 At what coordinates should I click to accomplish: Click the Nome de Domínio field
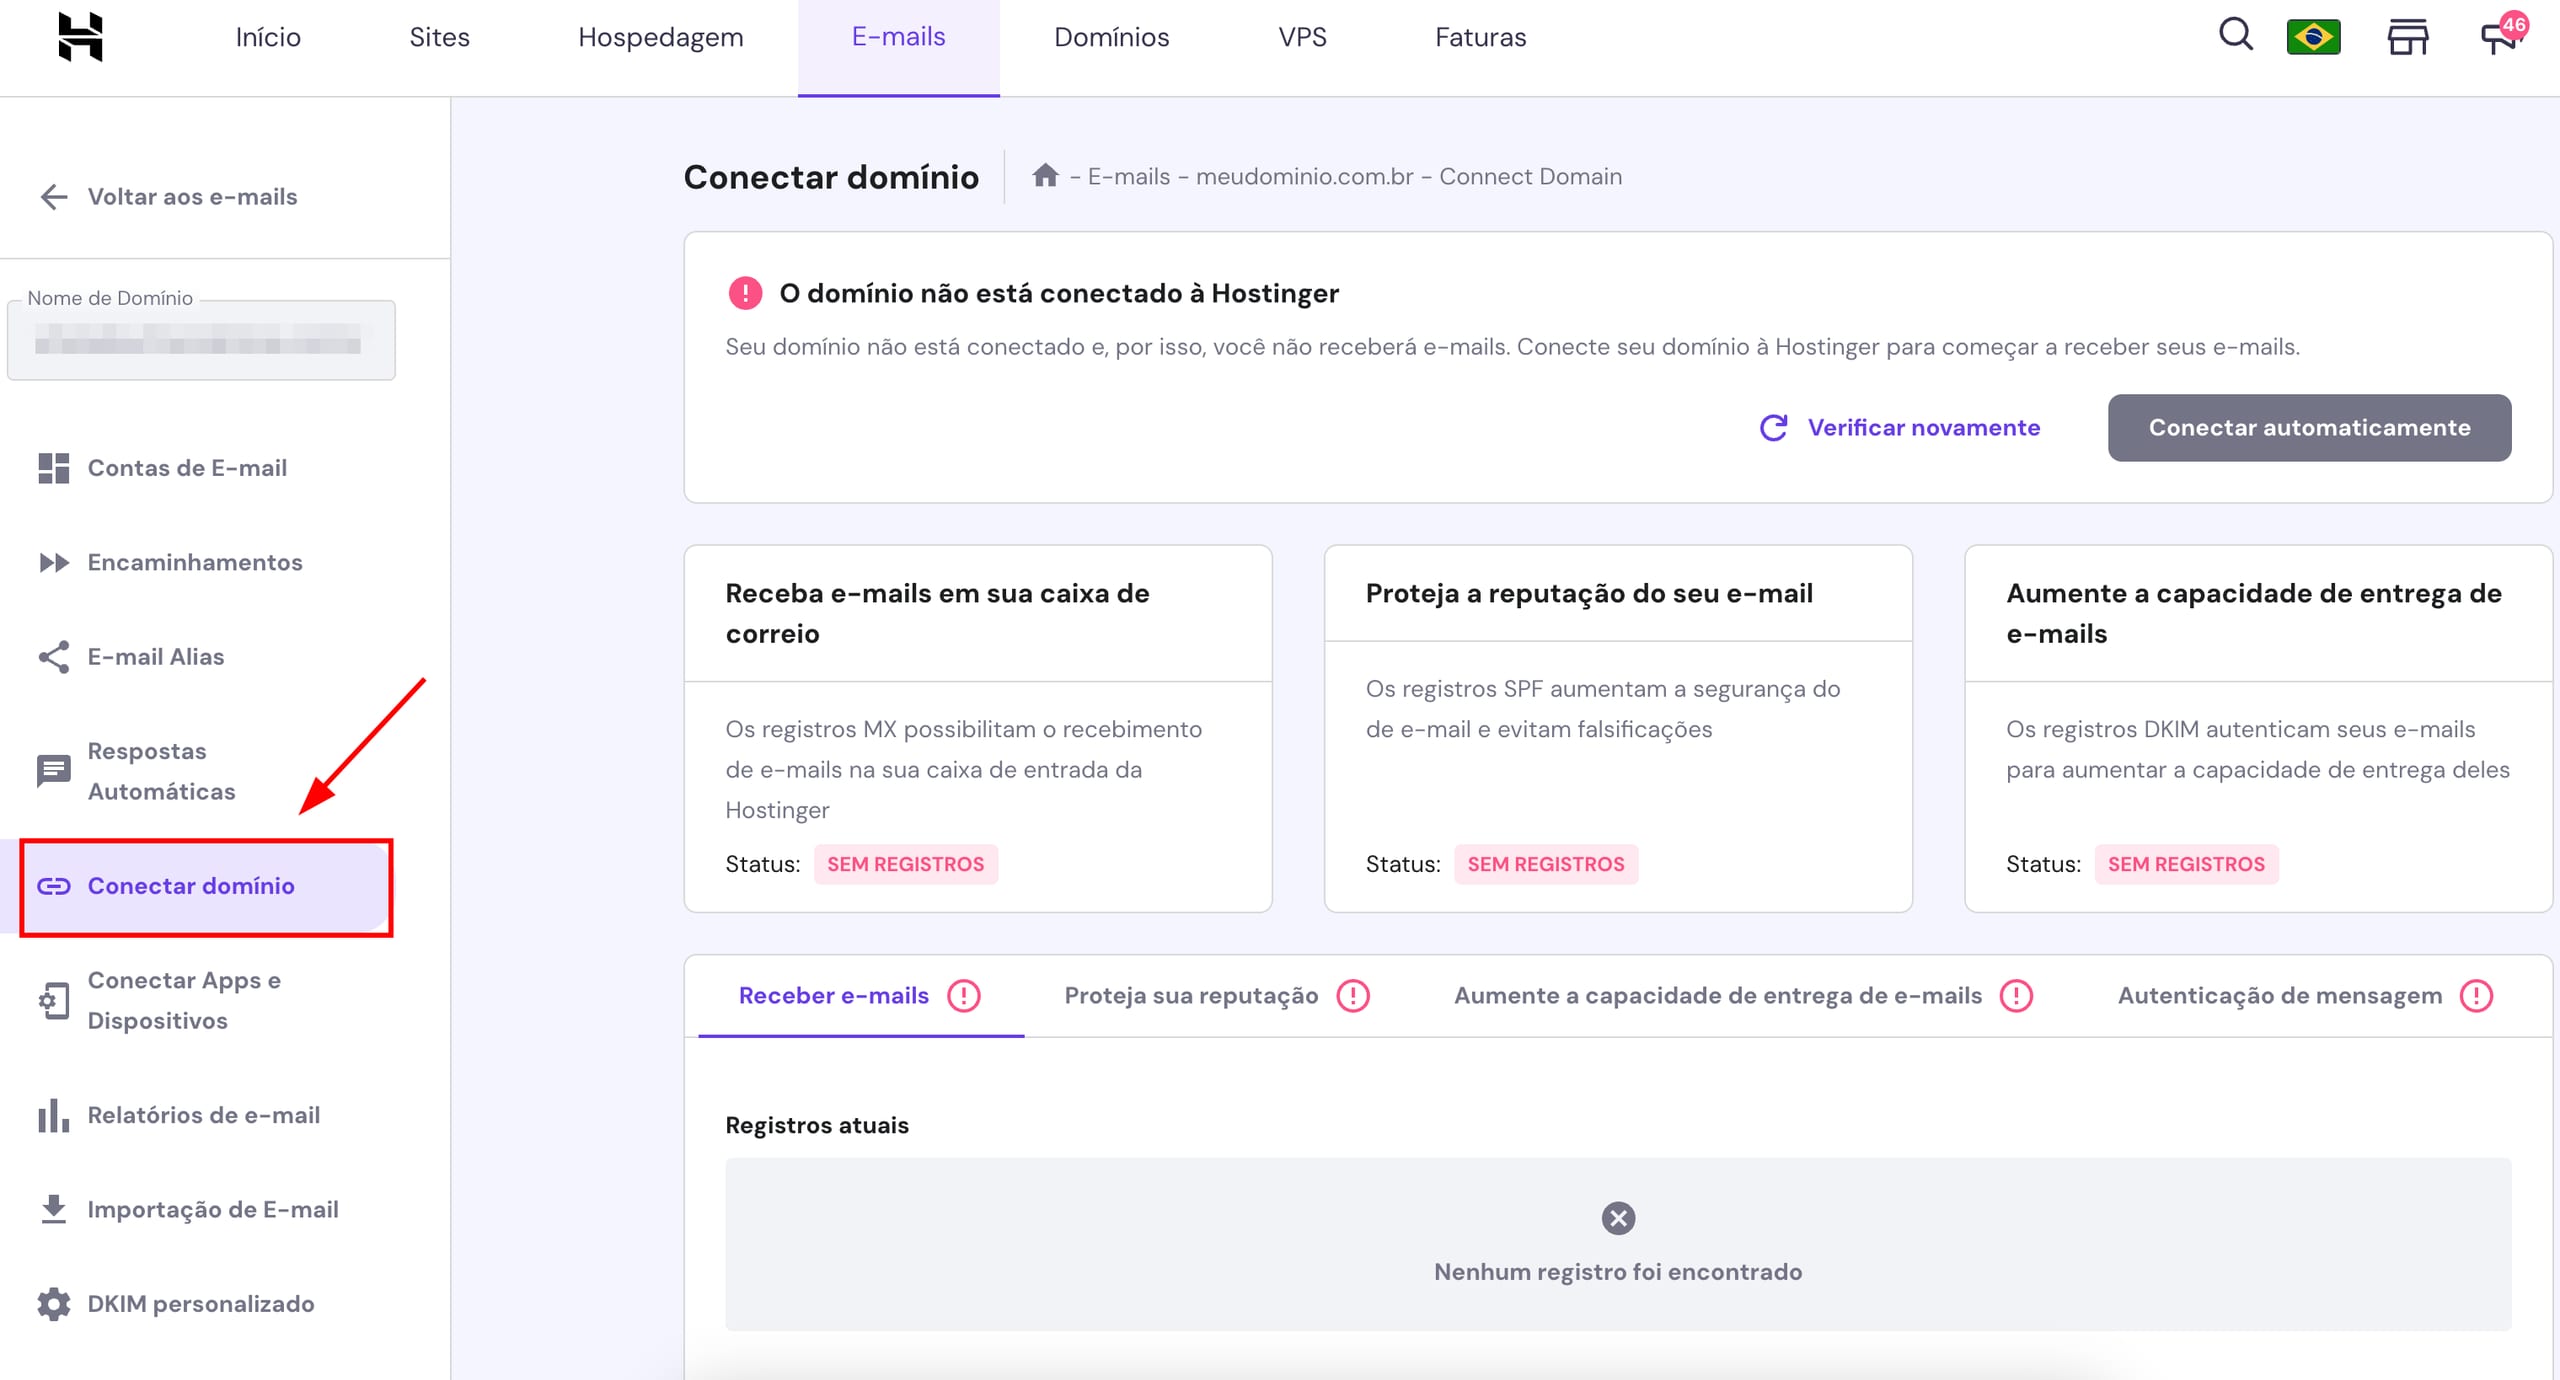click(x=200, y=340)
